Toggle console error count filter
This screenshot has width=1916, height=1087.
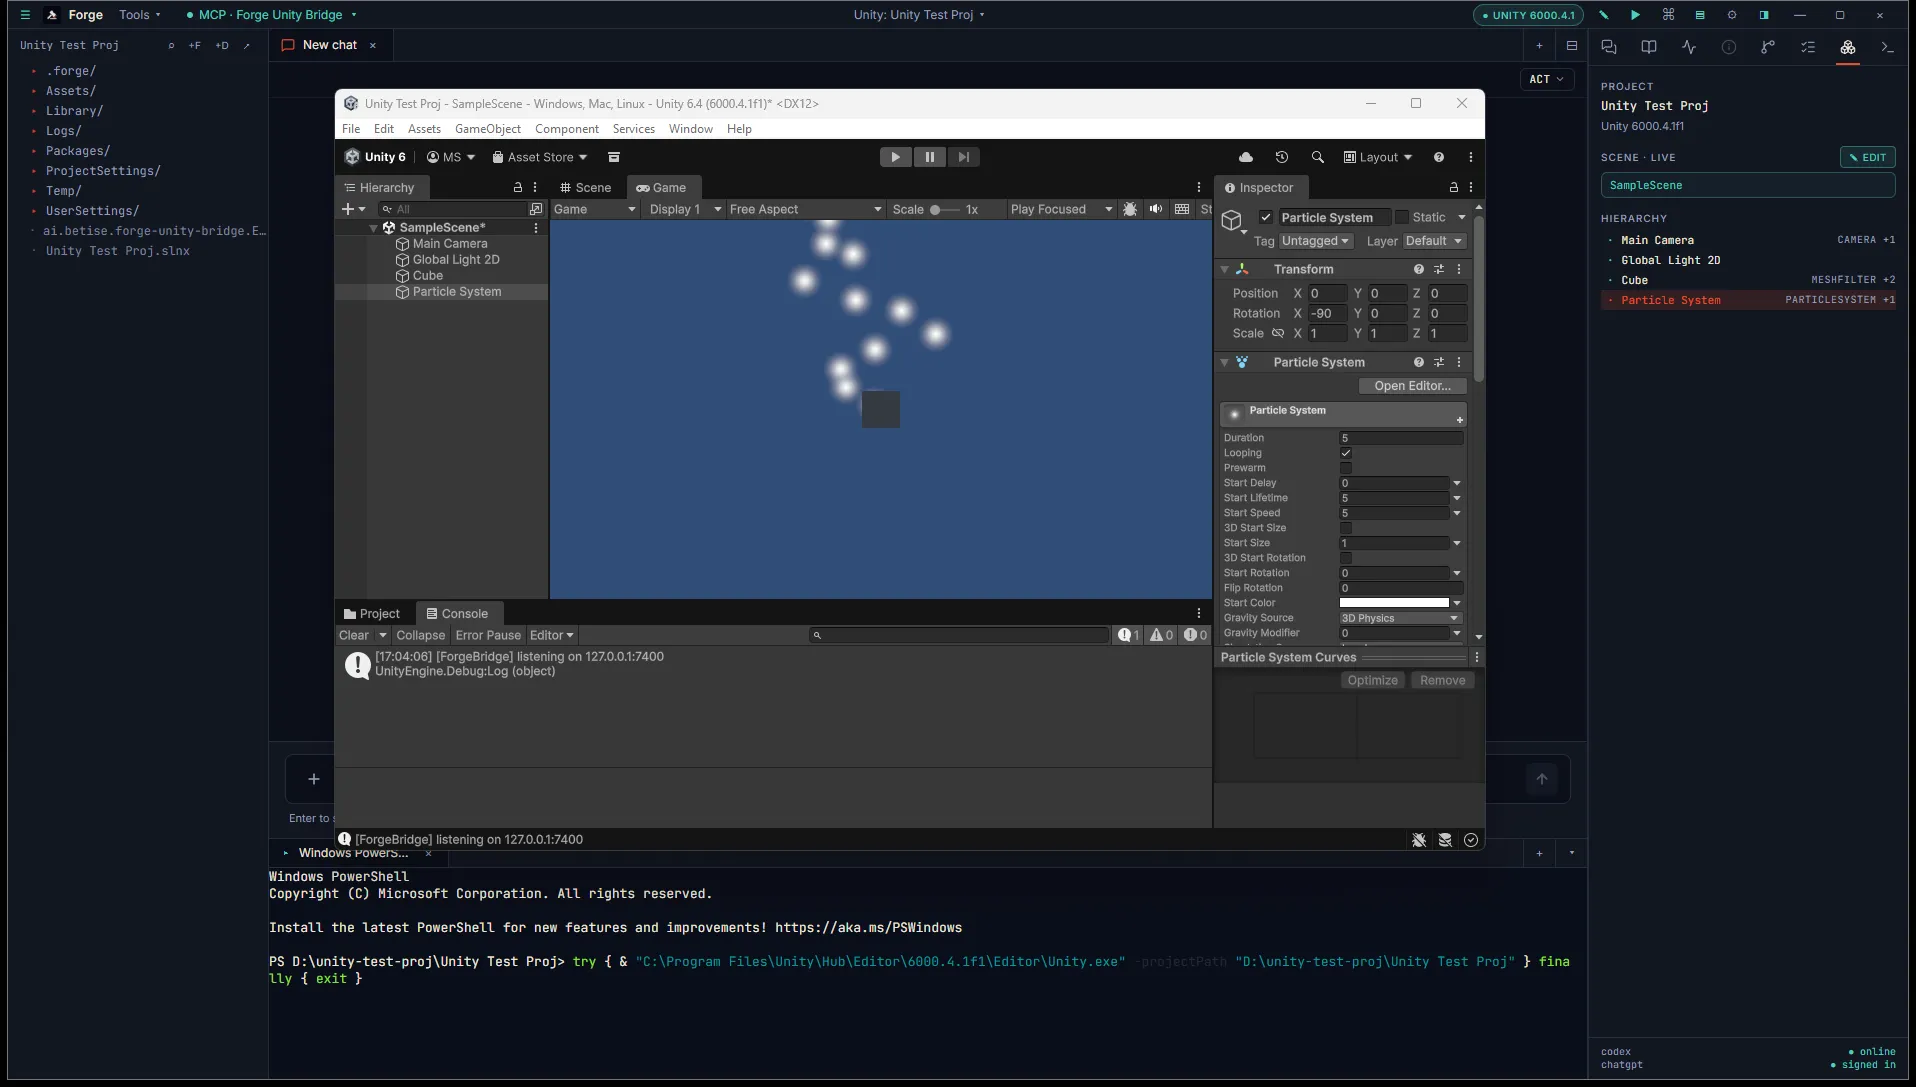click(1195, 635)
